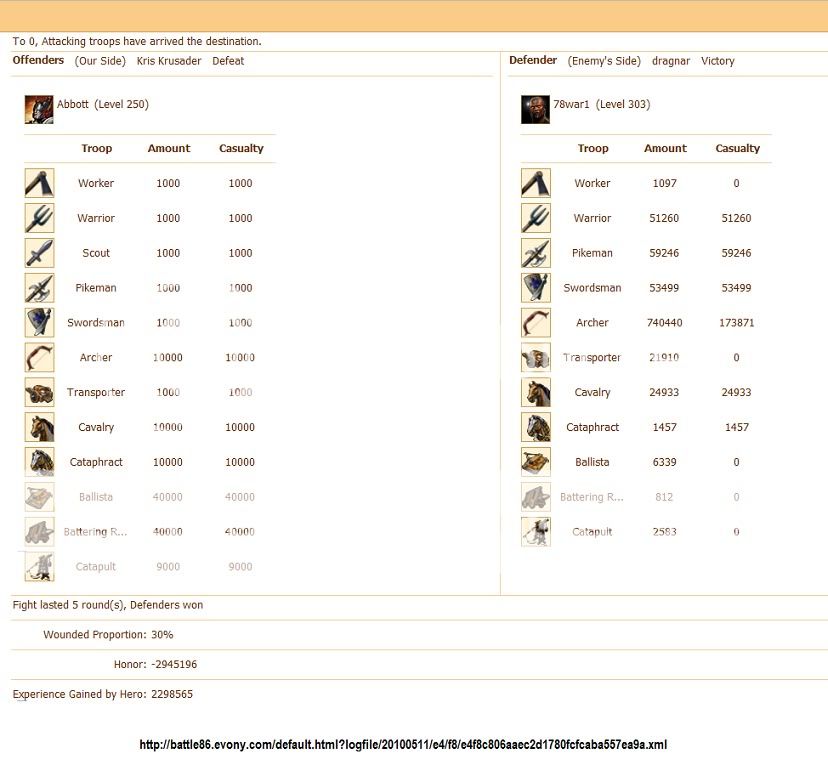The image size is (828, 765).
Task: Click the Offenders' Archer bow icon
Action: click(x=39, y=357)
